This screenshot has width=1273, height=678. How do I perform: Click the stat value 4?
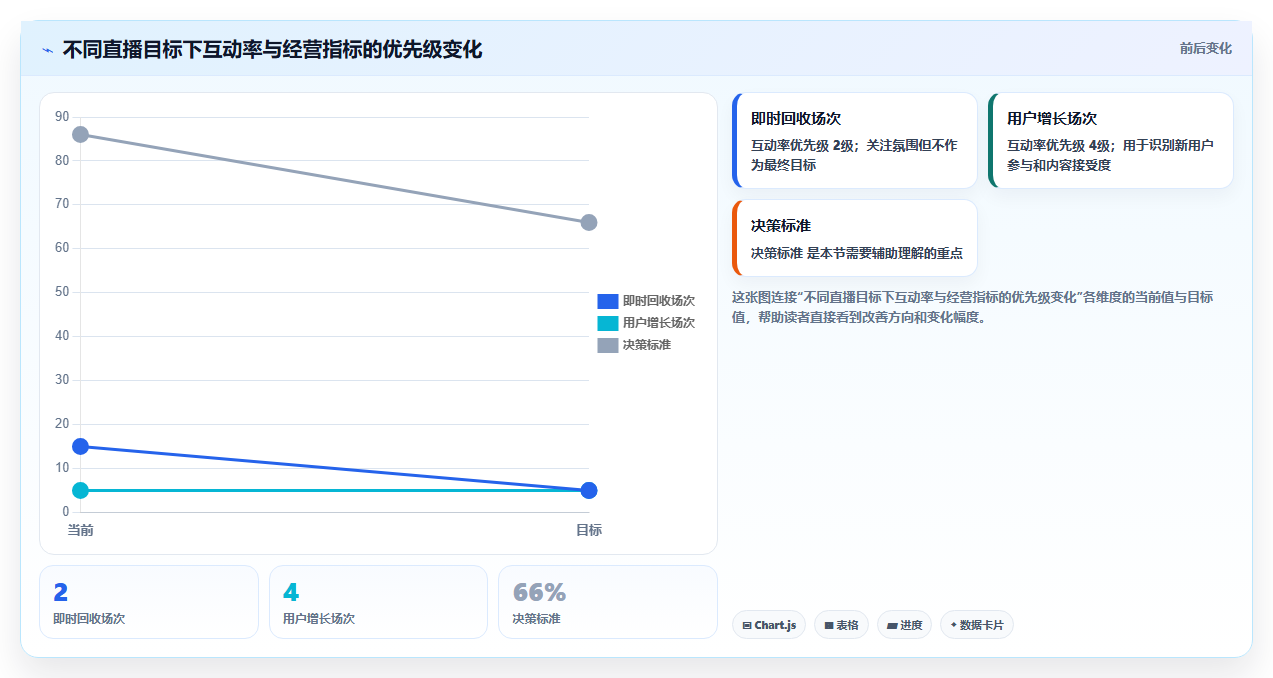(x=291, y=593)
